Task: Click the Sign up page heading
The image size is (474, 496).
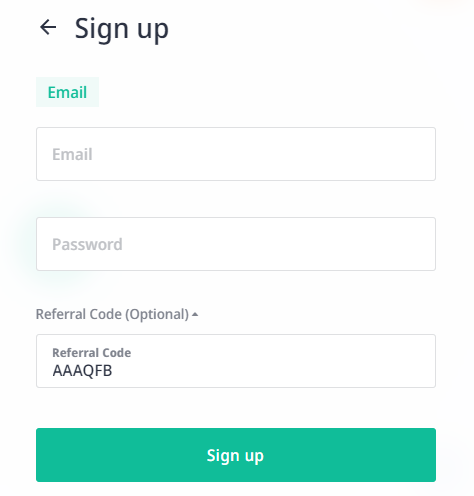Action: [122, 29]
